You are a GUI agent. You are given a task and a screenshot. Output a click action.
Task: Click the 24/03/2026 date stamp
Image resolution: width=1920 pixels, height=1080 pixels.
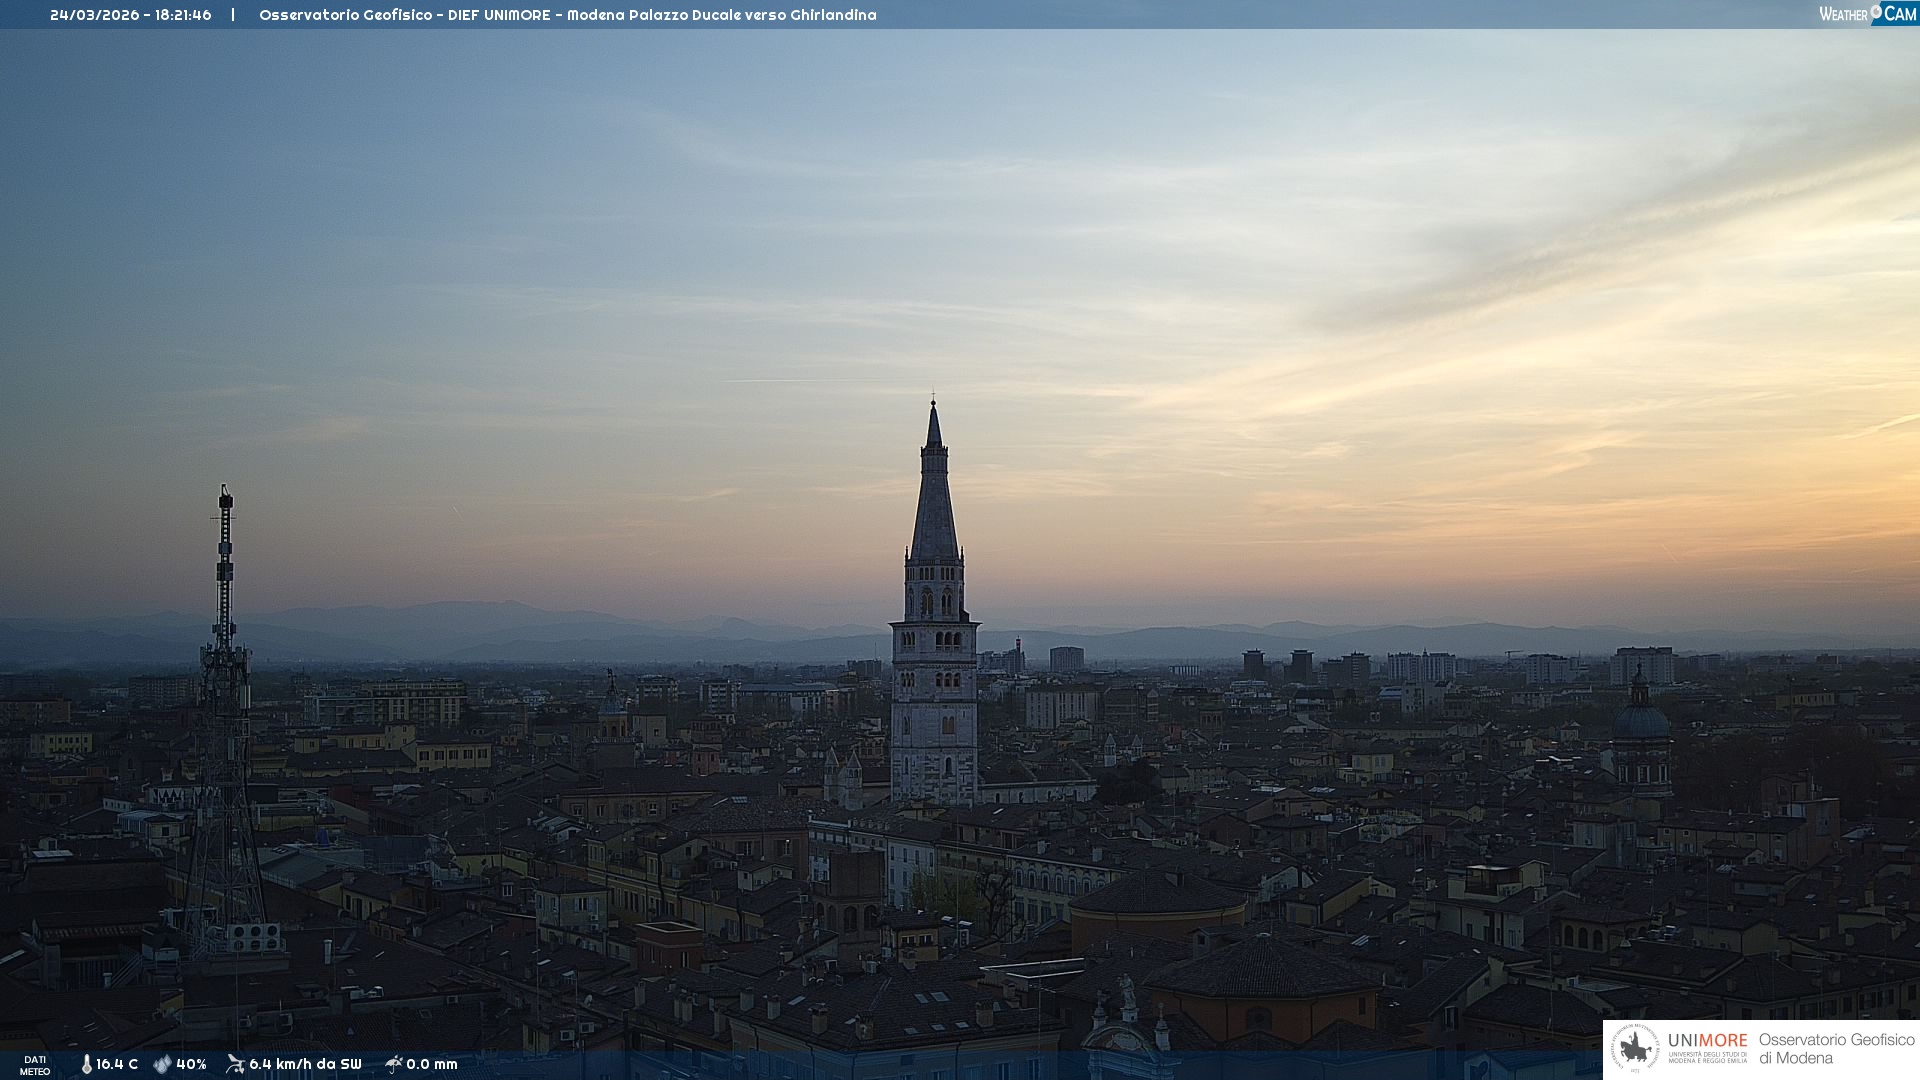[94, 15]
